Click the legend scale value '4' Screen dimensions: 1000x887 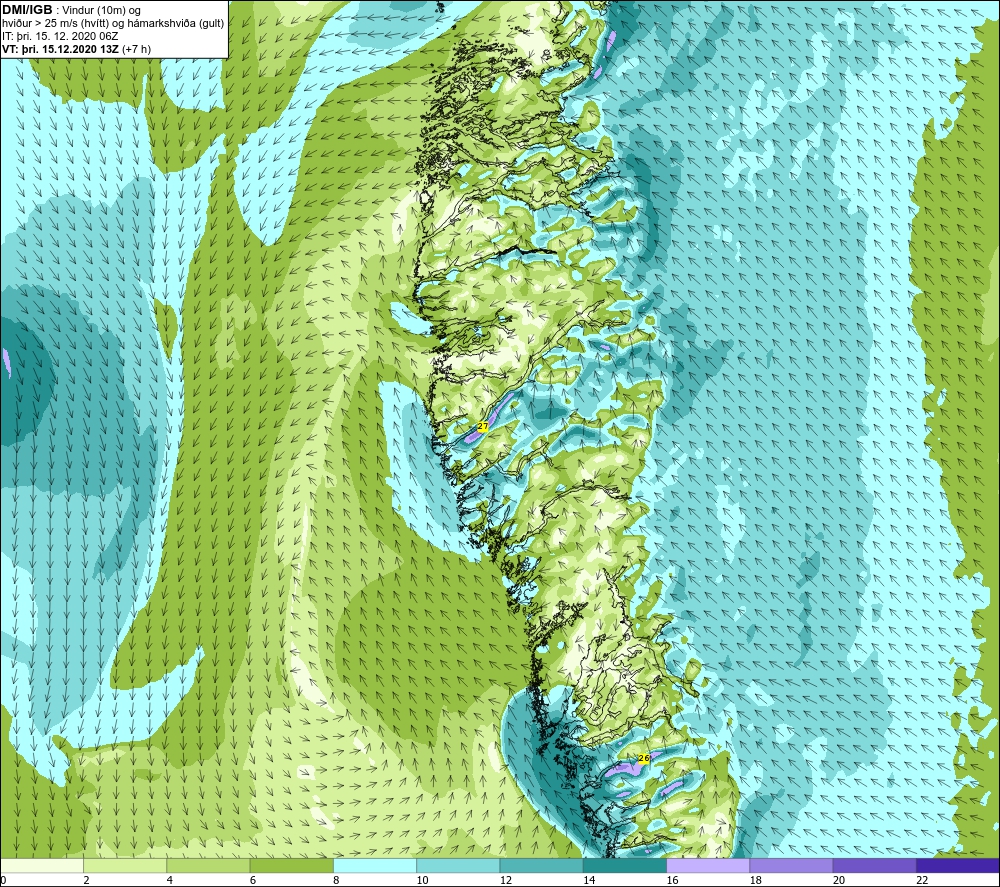click(x=170, y=880)
